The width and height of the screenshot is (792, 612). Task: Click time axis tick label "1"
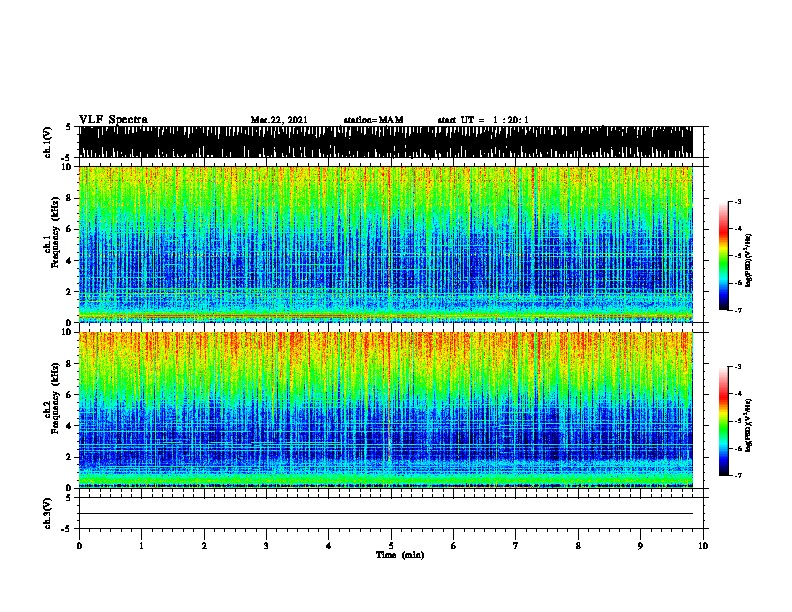(x=141, y=546)
